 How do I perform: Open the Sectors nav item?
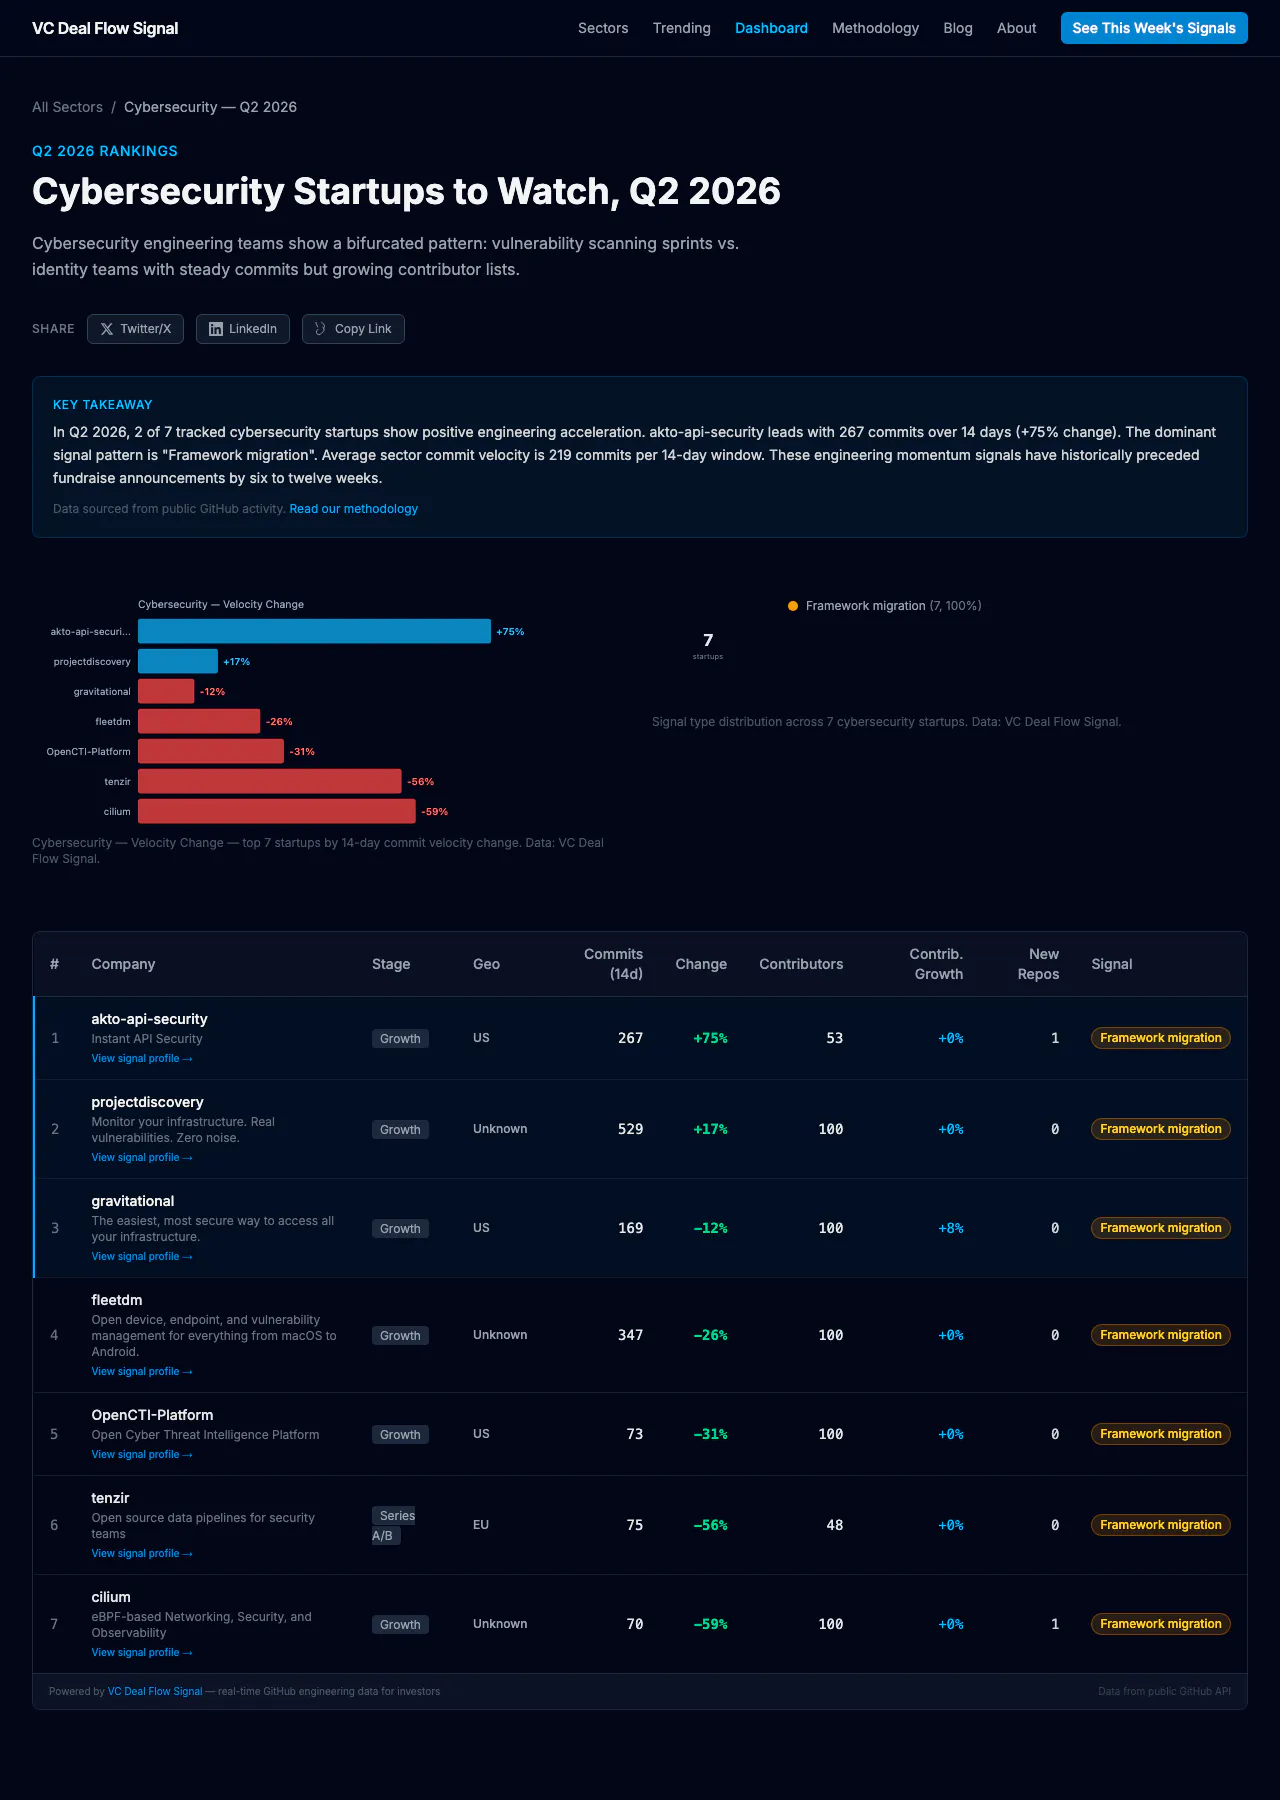pyautogui.click(x=603, y=28)
